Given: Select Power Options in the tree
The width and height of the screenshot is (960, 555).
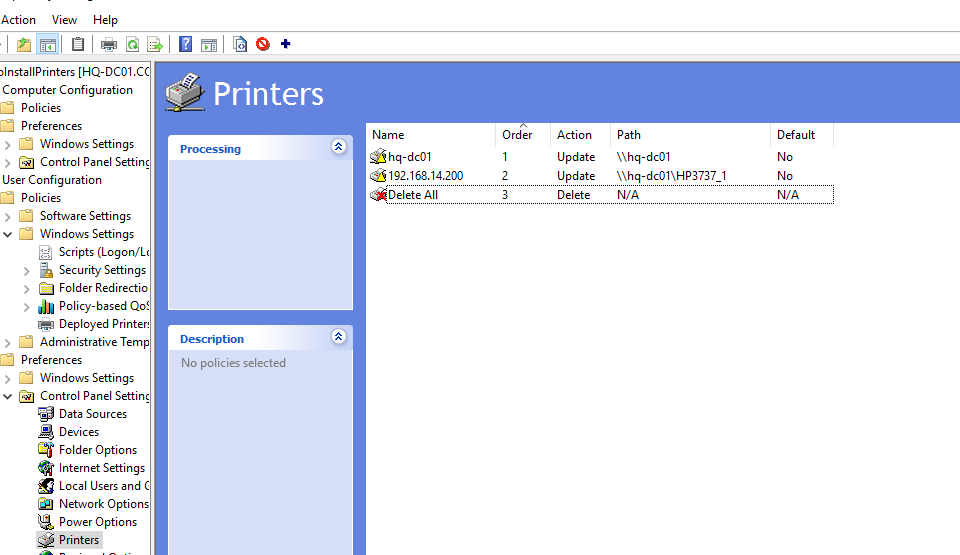Looking at the screenshot, I should coord(97,522).
